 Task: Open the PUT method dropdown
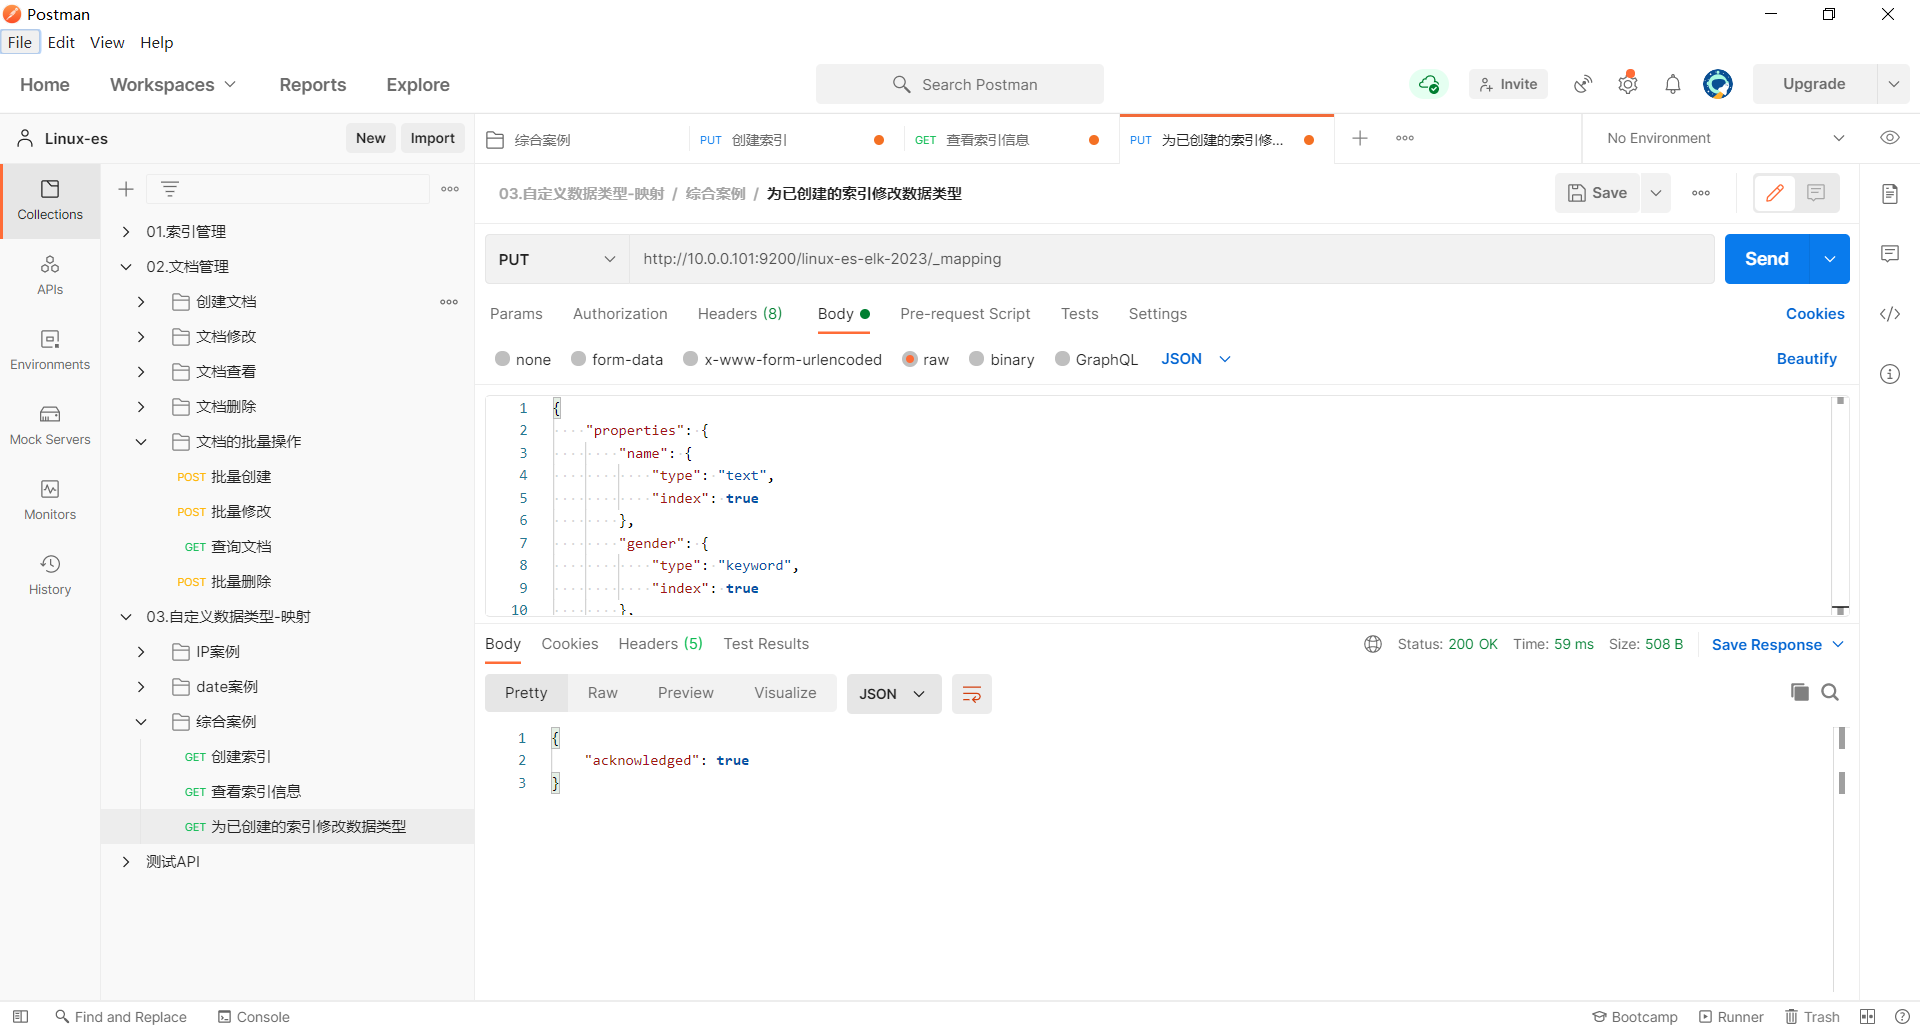(557, 259)
